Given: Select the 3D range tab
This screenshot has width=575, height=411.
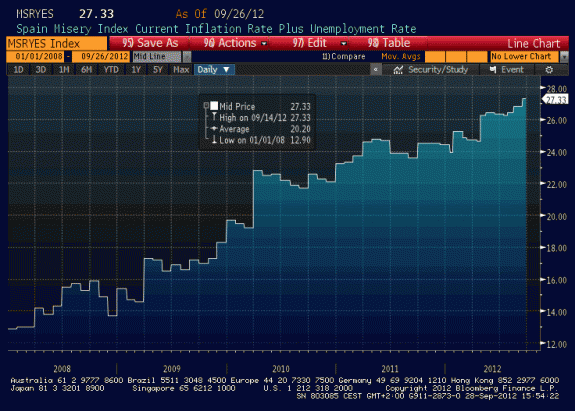Looking at the screenshot, I should pyautogui.click(x=41, y=69).
